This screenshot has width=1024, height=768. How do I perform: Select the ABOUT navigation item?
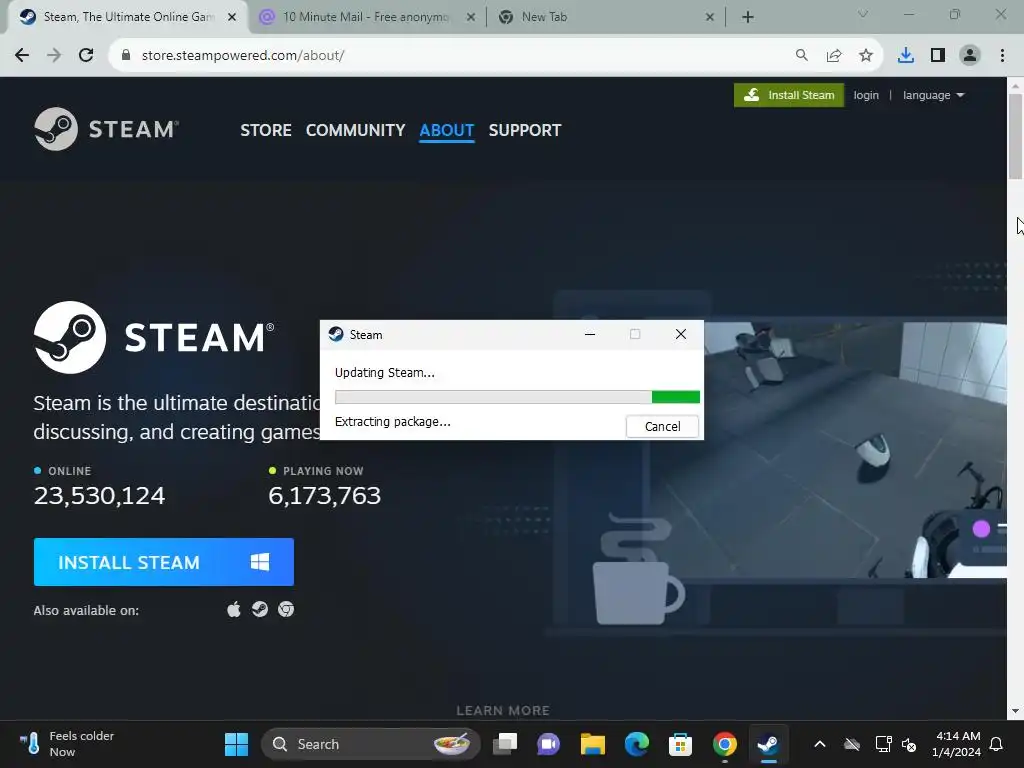pyautogui.click(x=447, y=130)
